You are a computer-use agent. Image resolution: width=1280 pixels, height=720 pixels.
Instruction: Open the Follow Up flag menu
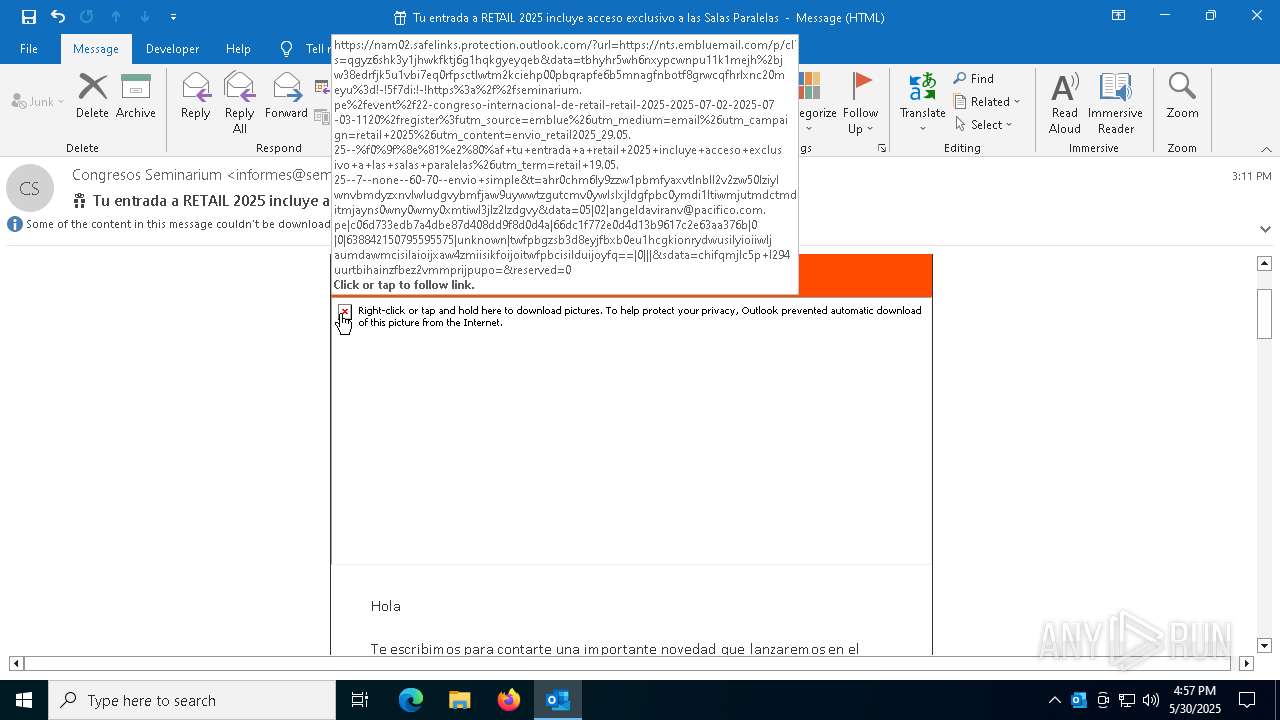tap(860, 103)
